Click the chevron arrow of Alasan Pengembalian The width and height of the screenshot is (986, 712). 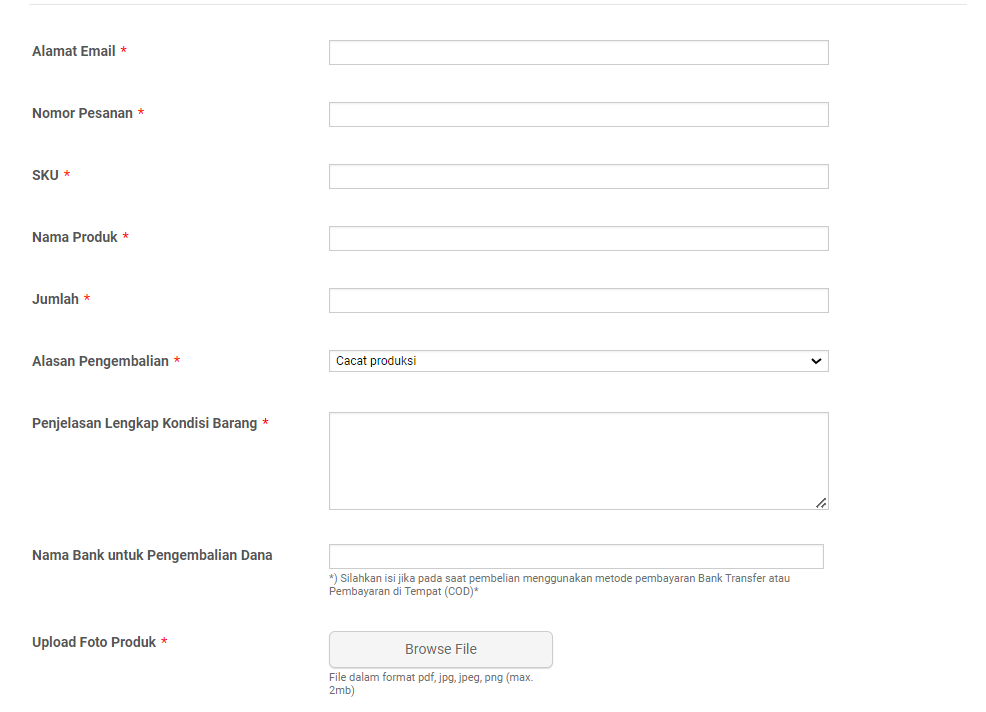pos(816,361)
